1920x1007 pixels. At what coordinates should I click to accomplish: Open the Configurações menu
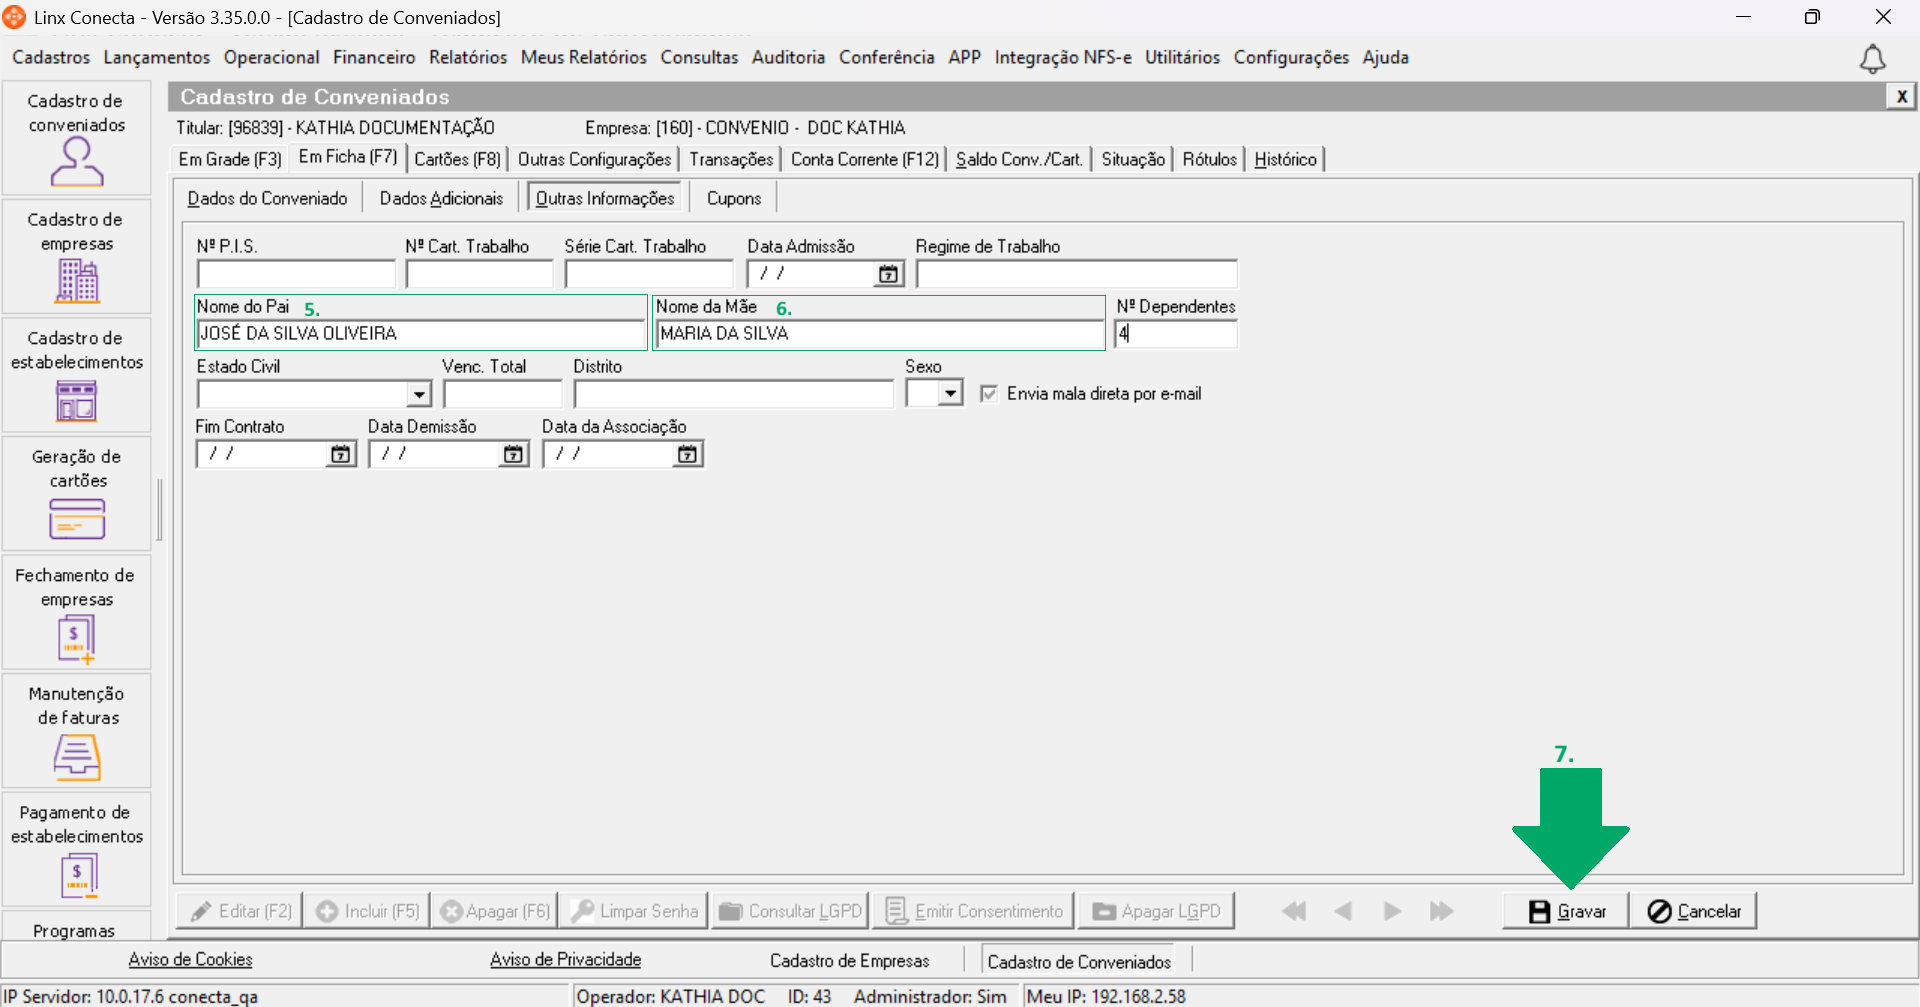[x=1291, y=58]
